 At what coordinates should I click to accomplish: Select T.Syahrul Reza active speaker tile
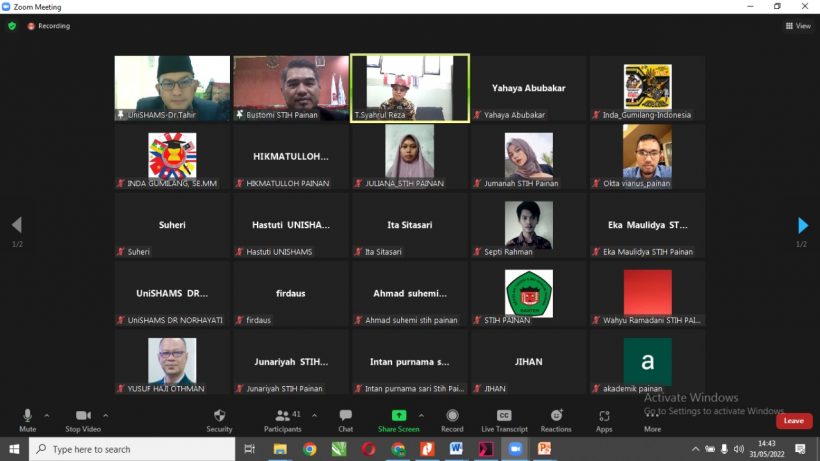click(x=409, y=88)
